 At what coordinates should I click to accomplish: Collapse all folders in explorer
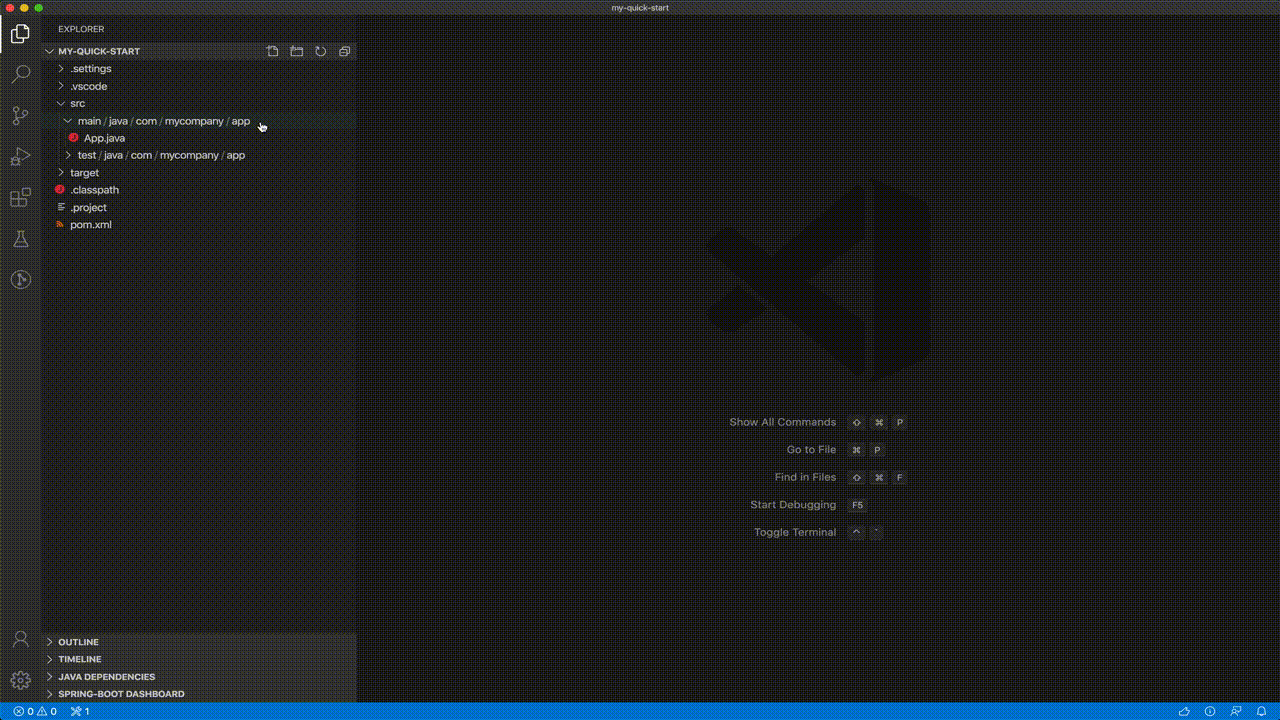(345, 51)
